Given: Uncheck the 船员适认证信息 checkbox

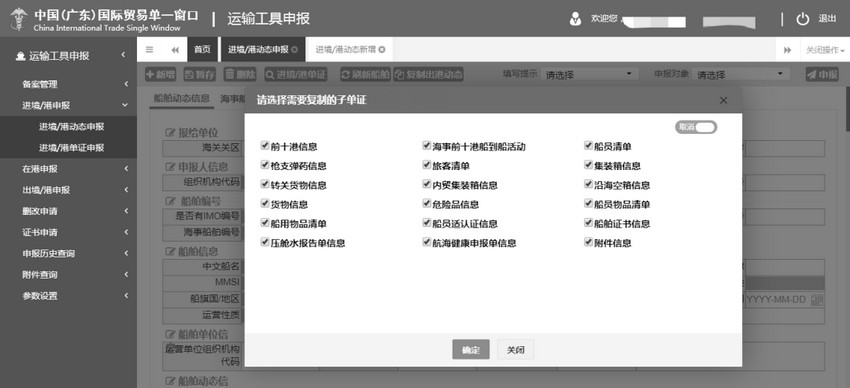Looking at the screenshot, I should (x=427, y=223).
